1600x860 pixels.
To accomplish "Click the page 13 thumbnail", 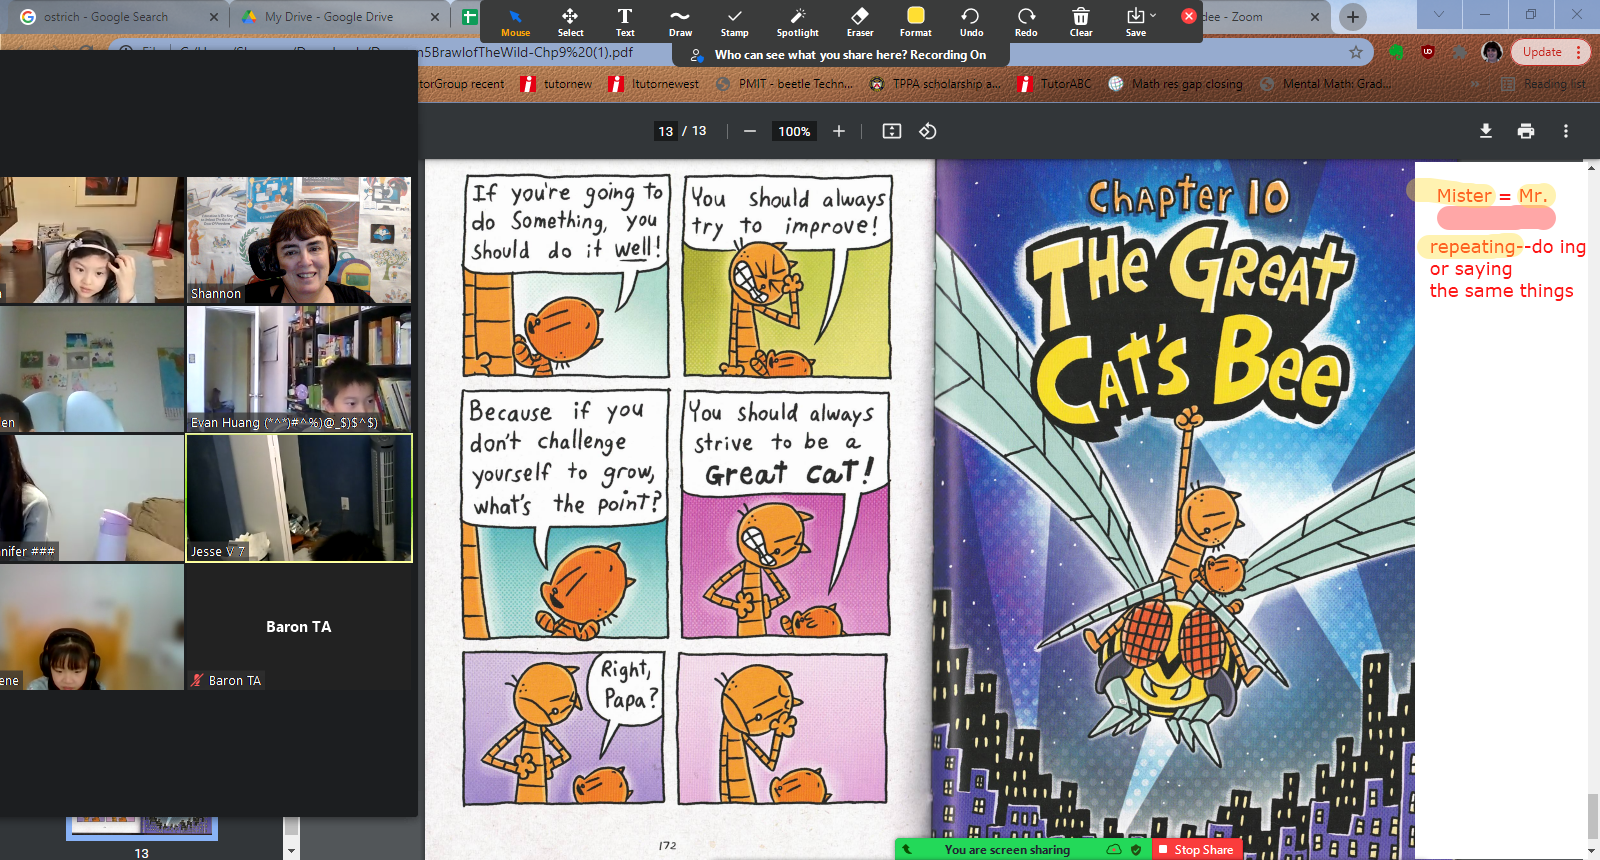I will point(141,828).
